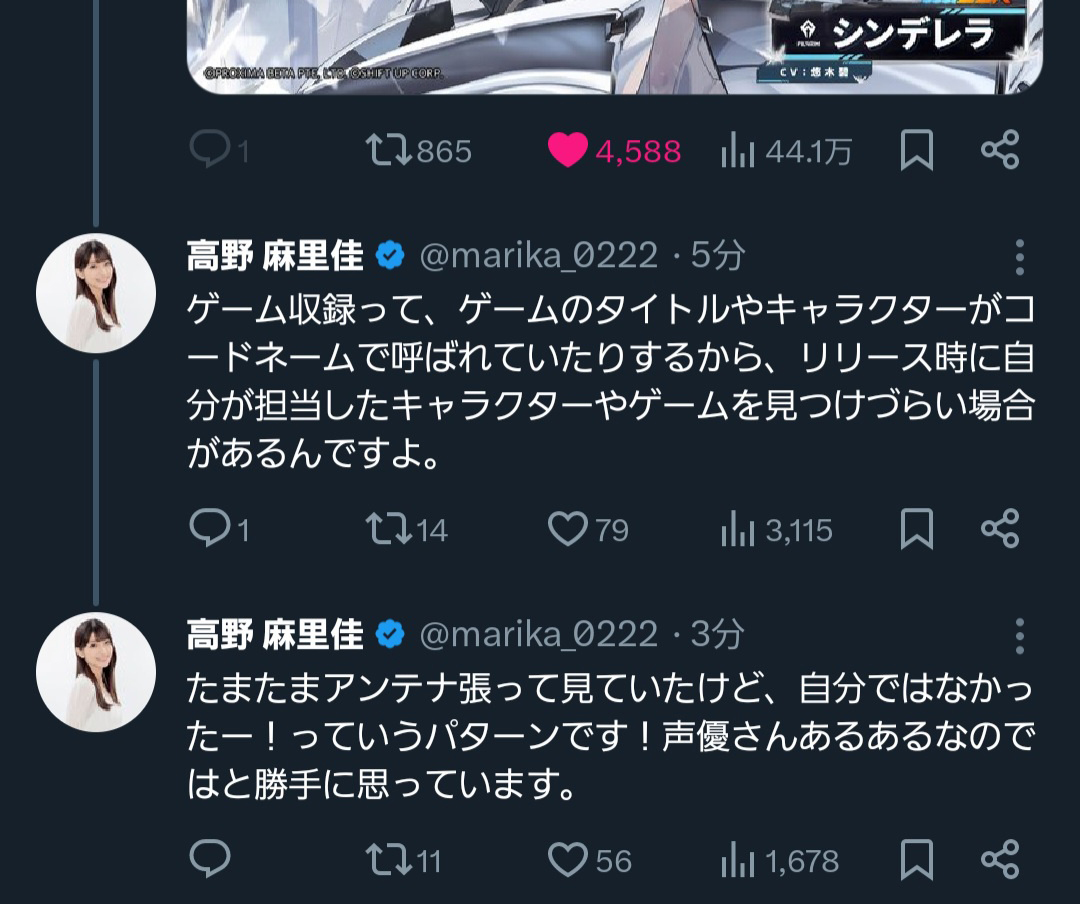Share the tweet with 79 likes

[1000, 528]
